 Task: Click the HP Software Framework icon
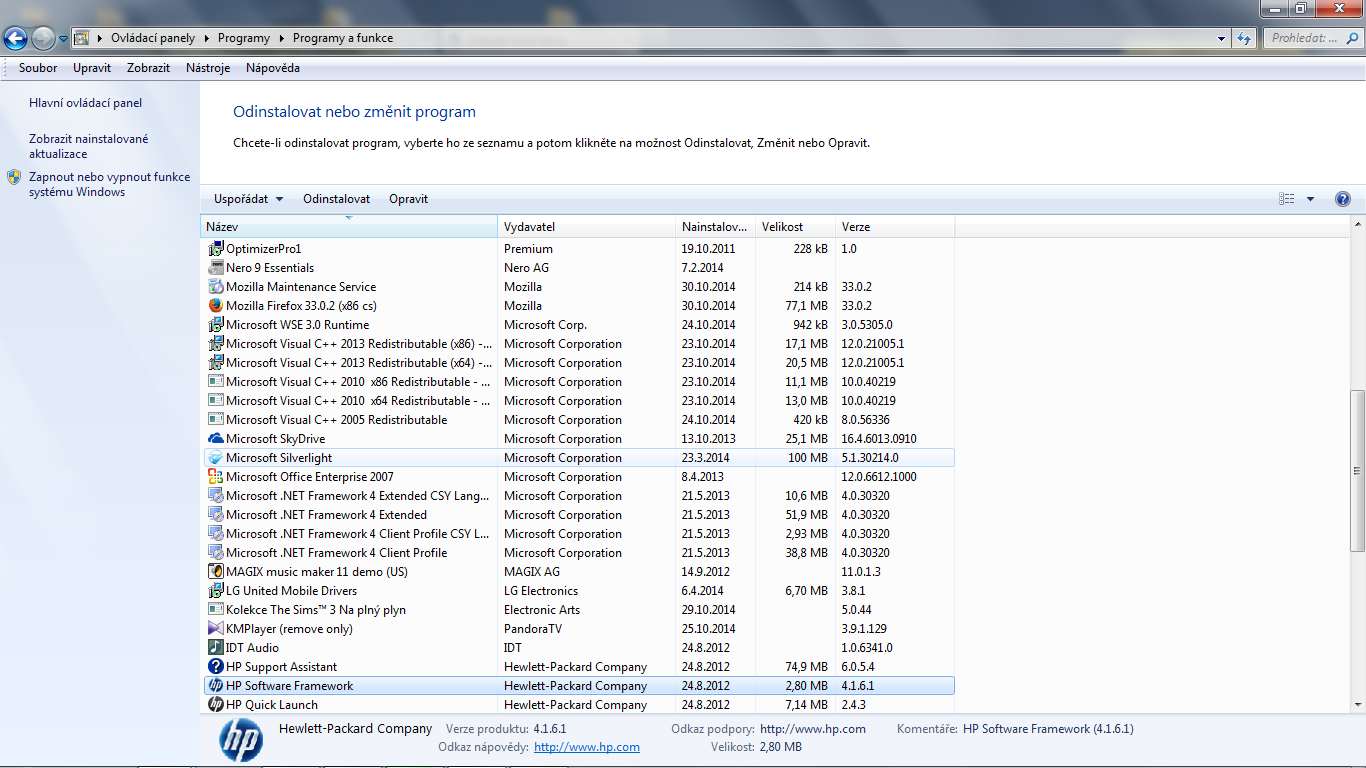click(x=216, y=686)
